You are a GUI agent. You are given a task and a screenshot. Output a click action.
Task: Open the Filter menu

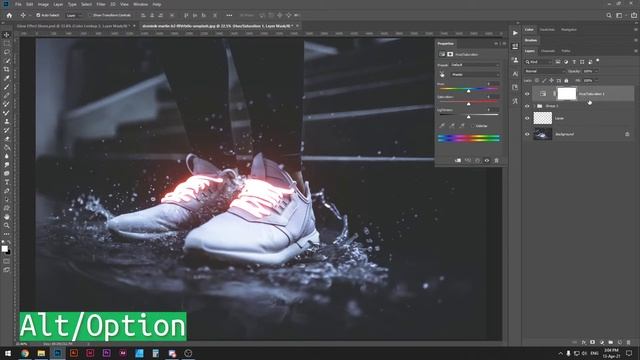tap(101, 4)
